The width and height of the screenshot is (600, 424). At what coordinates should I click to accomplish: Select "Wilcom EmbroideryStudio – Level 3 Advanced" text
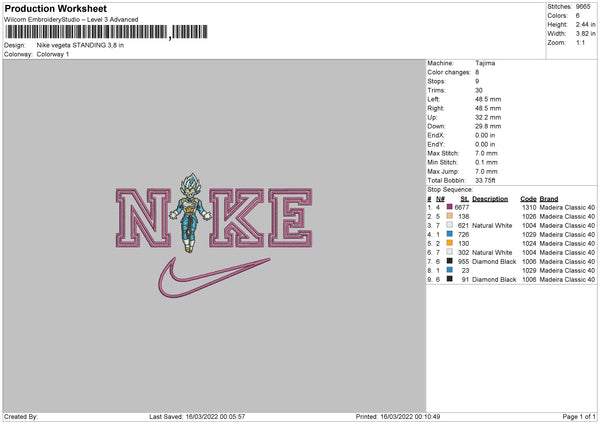(71, 20)
